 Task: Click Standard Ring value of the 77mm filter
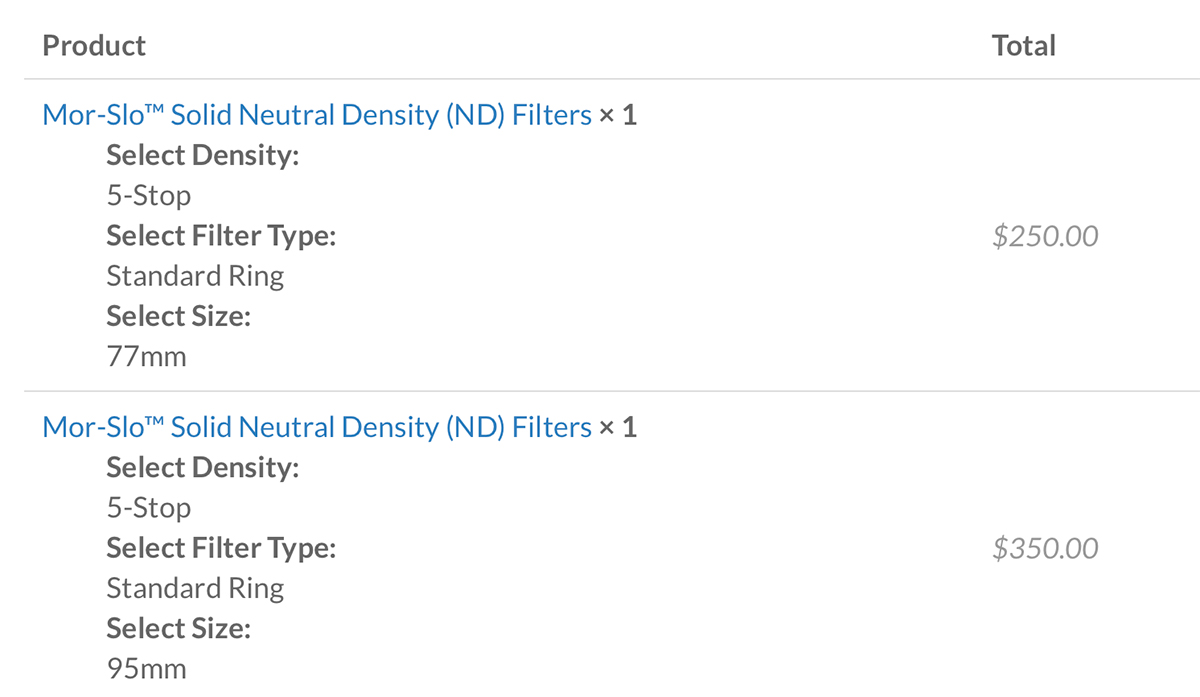(x=196, y=277)
